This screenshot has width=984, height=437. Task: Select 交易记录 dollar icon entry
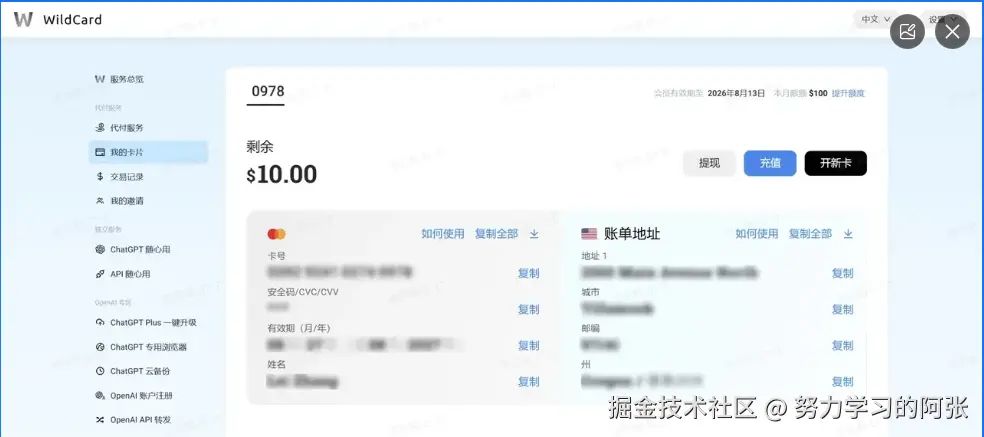(119, 177)
